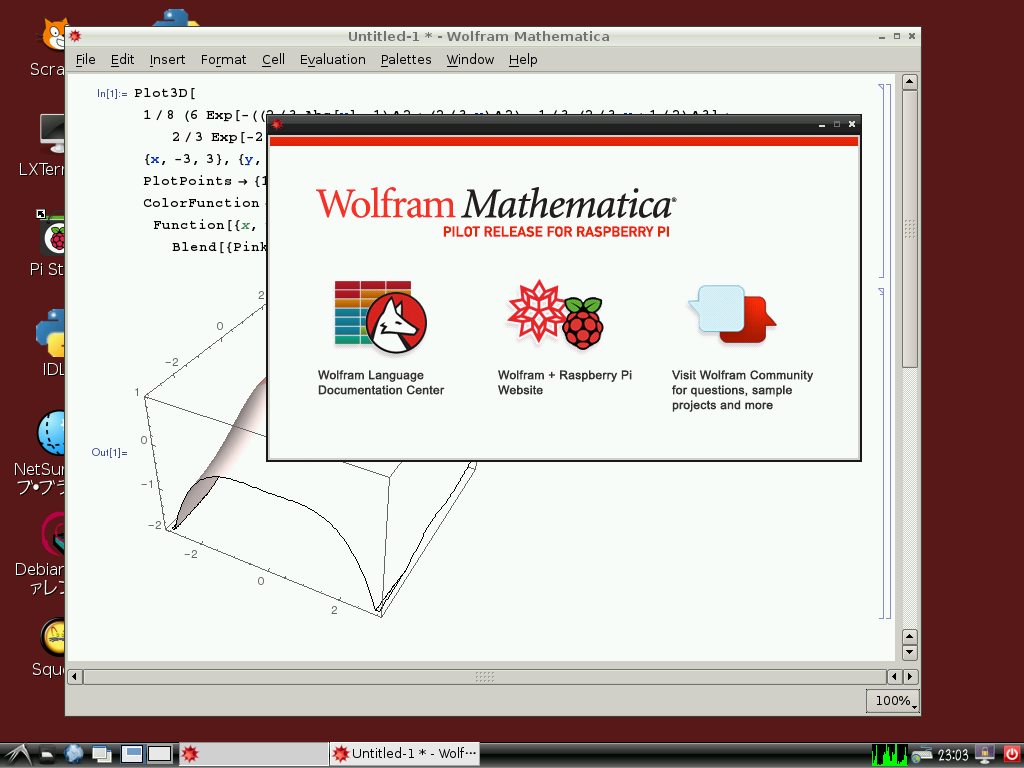Select the Untitled-1 * - Wolf… taskbar button

tap(404, 754)
